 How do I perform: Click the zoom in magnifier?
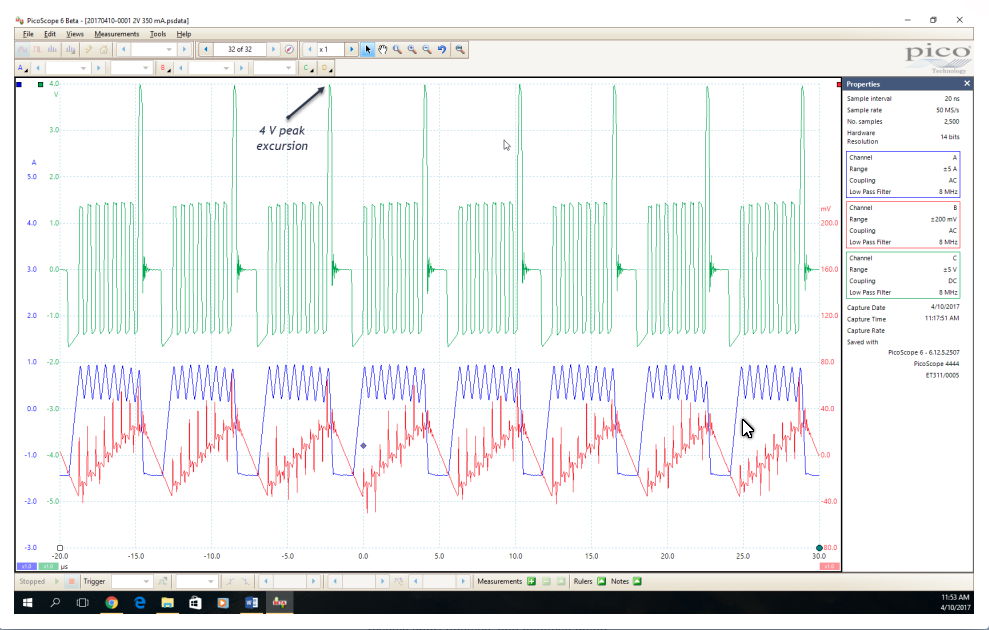(x=412, y=49)
